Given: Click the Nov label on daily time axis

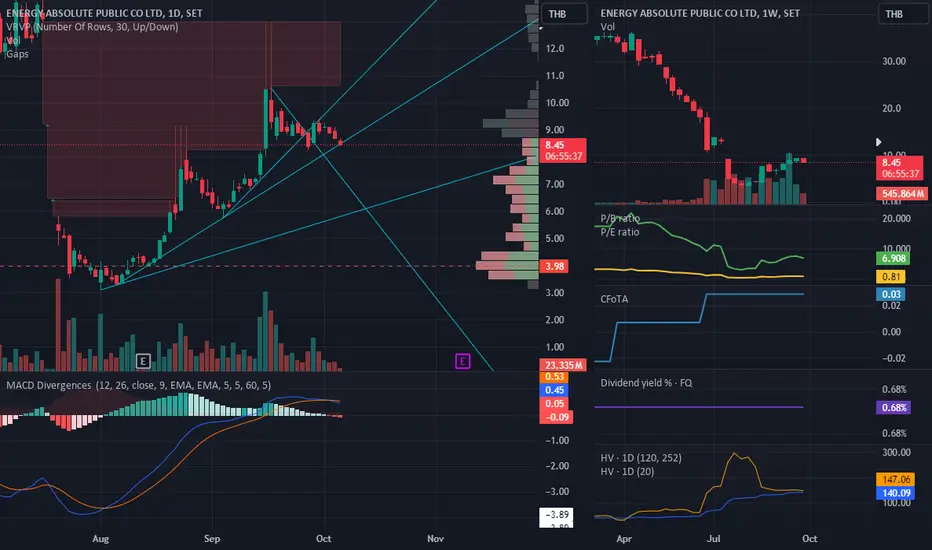Looking at the screenshot, I should point(435,539).
